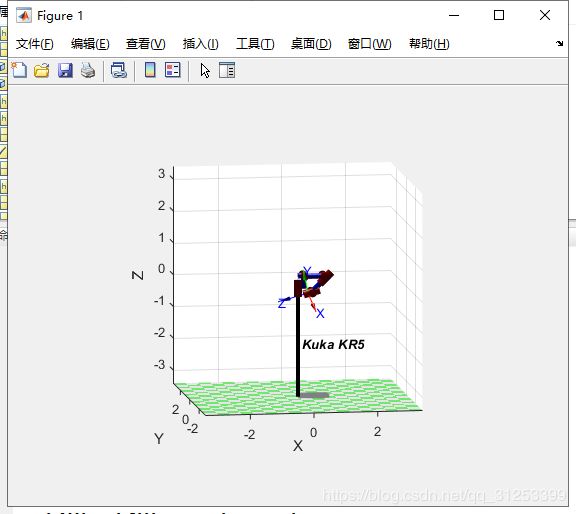
Task: Open a file with the folder icon
Action: click(x=42, y=70)
